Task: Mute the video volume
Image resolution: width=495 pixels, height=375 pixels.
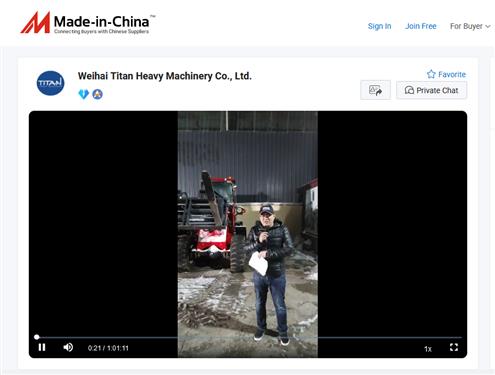Action: click(68, 347)
